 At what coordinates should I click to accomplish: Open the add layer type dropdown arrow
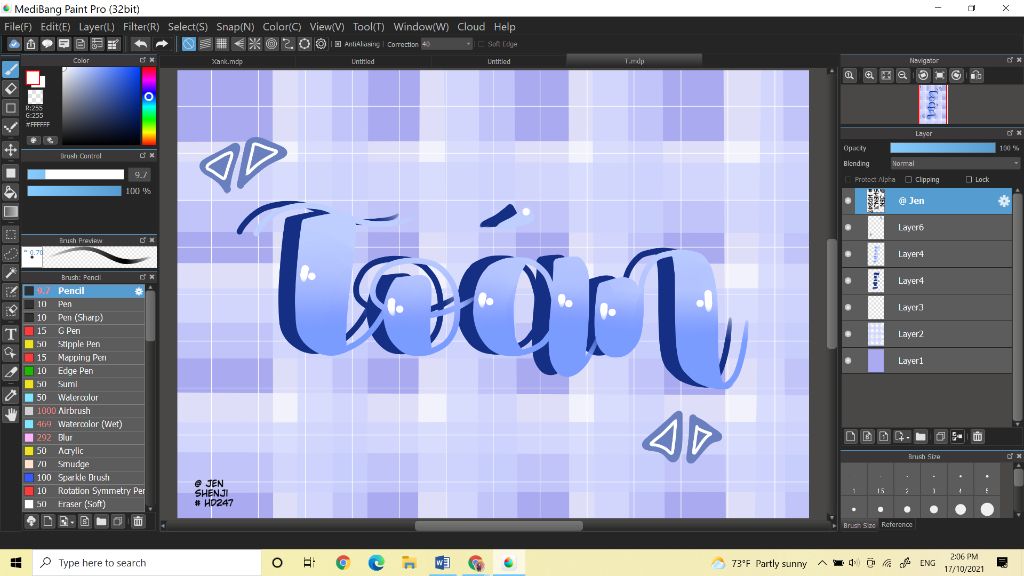click(908, 437)
